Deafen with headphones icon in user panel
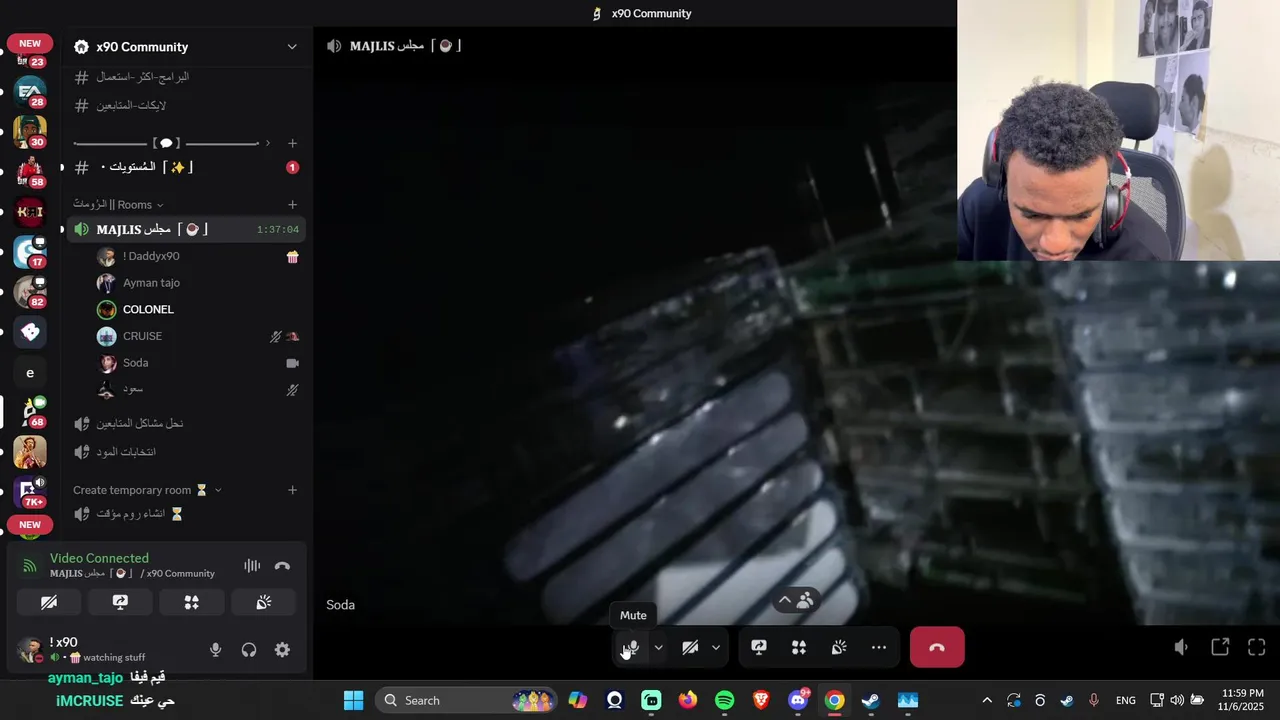This screenshot has width=1280, height=720. 249,650
